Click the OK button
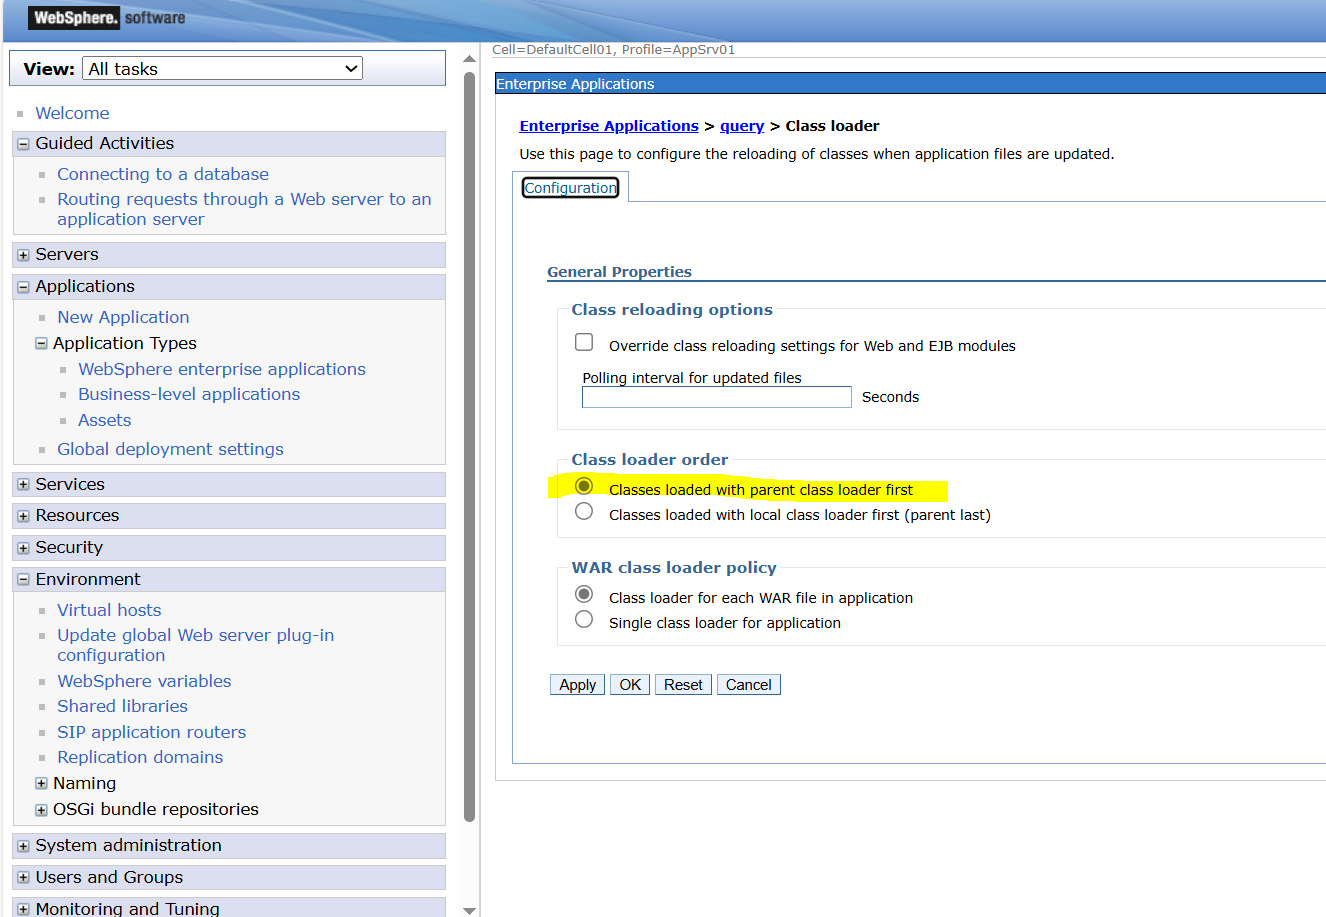 [630, 685]
